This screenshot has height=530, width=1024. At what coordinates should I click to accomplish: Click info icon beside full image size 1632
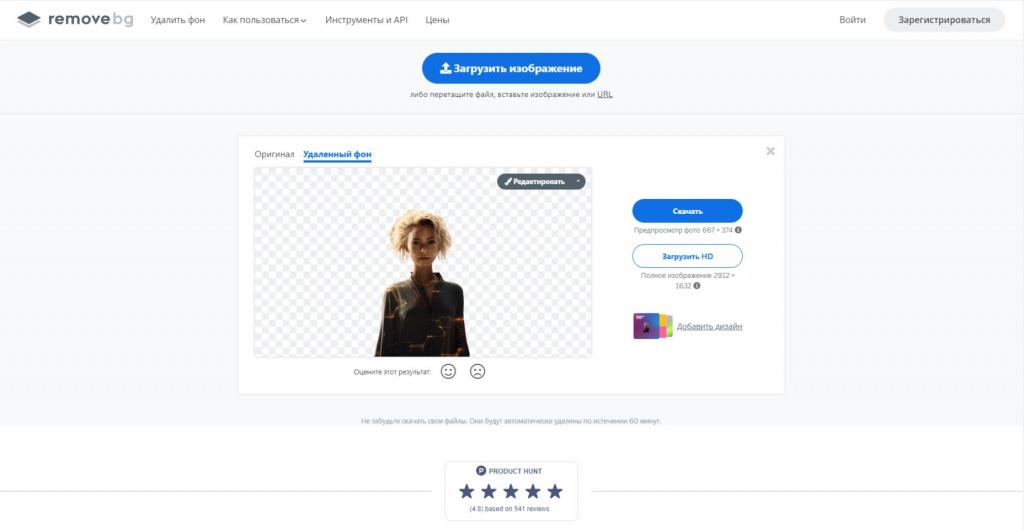[697, 286]
